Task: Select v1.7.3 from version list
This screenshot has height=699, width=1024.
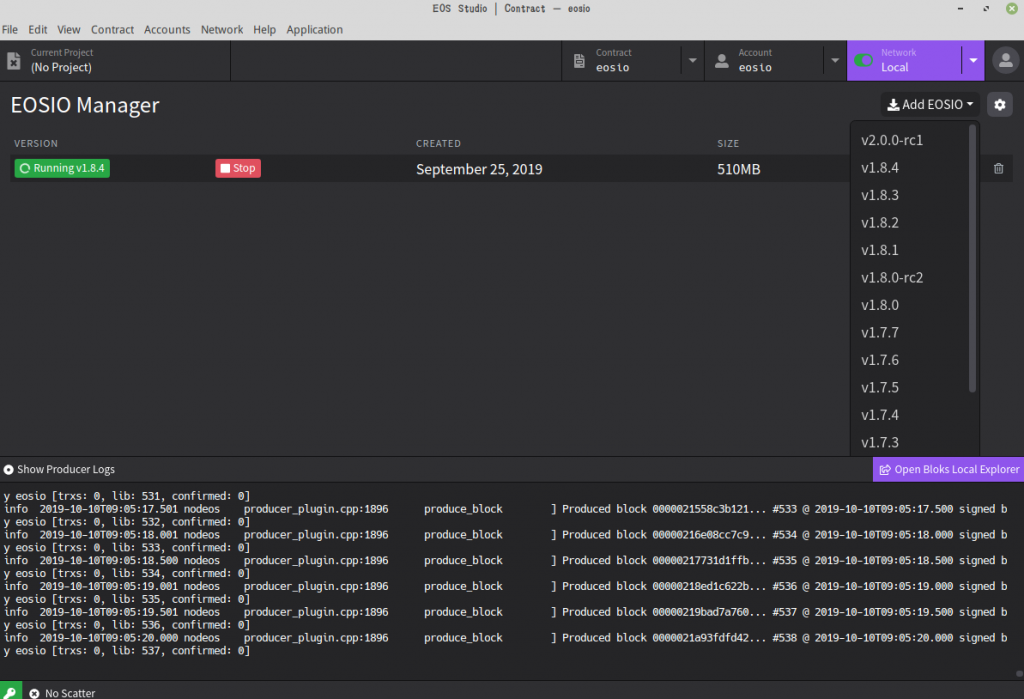Action: point(910,442)
